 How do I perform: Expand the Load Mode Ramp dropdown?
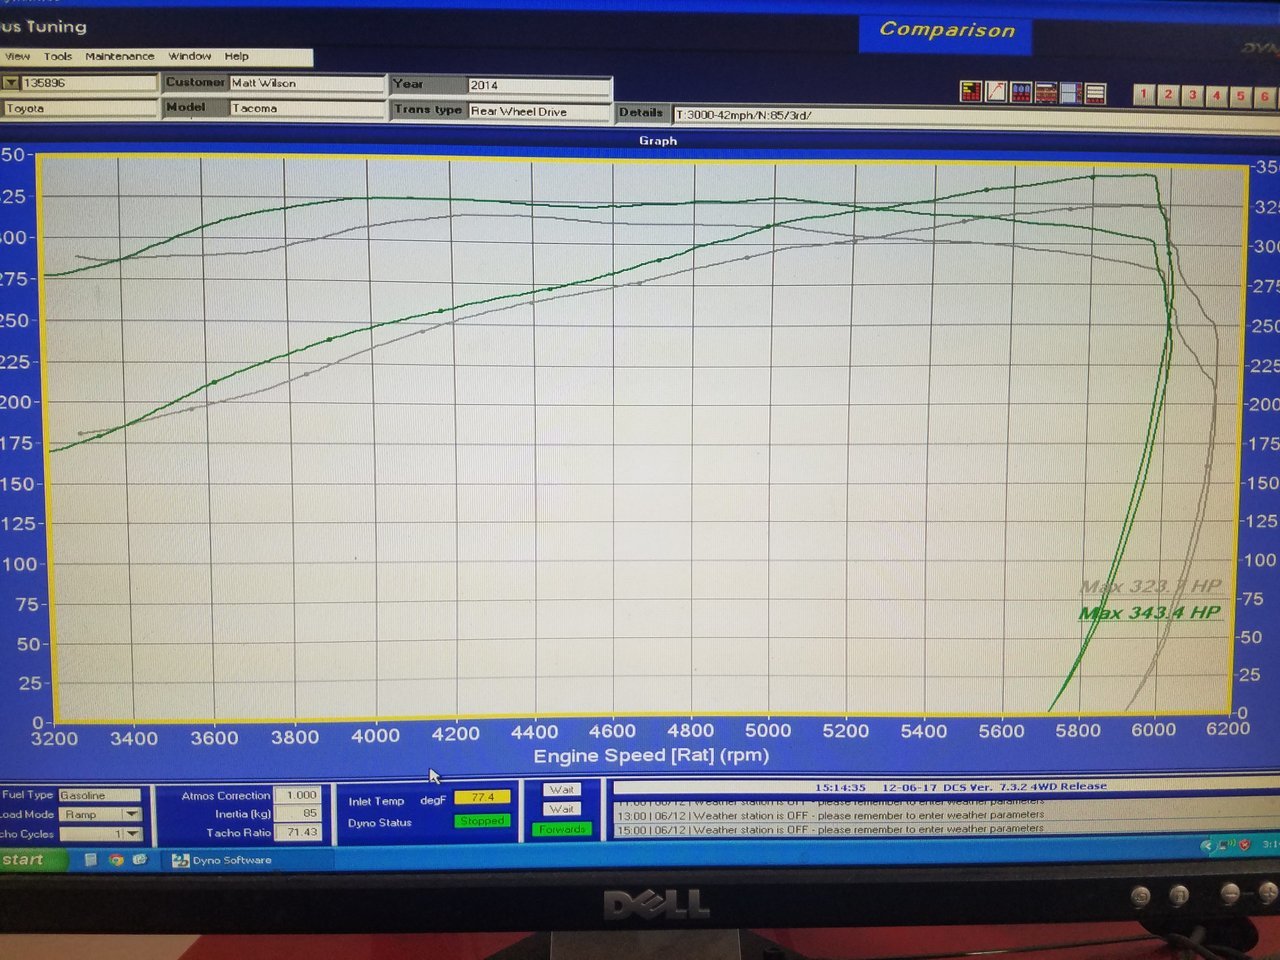click(132, 815)
